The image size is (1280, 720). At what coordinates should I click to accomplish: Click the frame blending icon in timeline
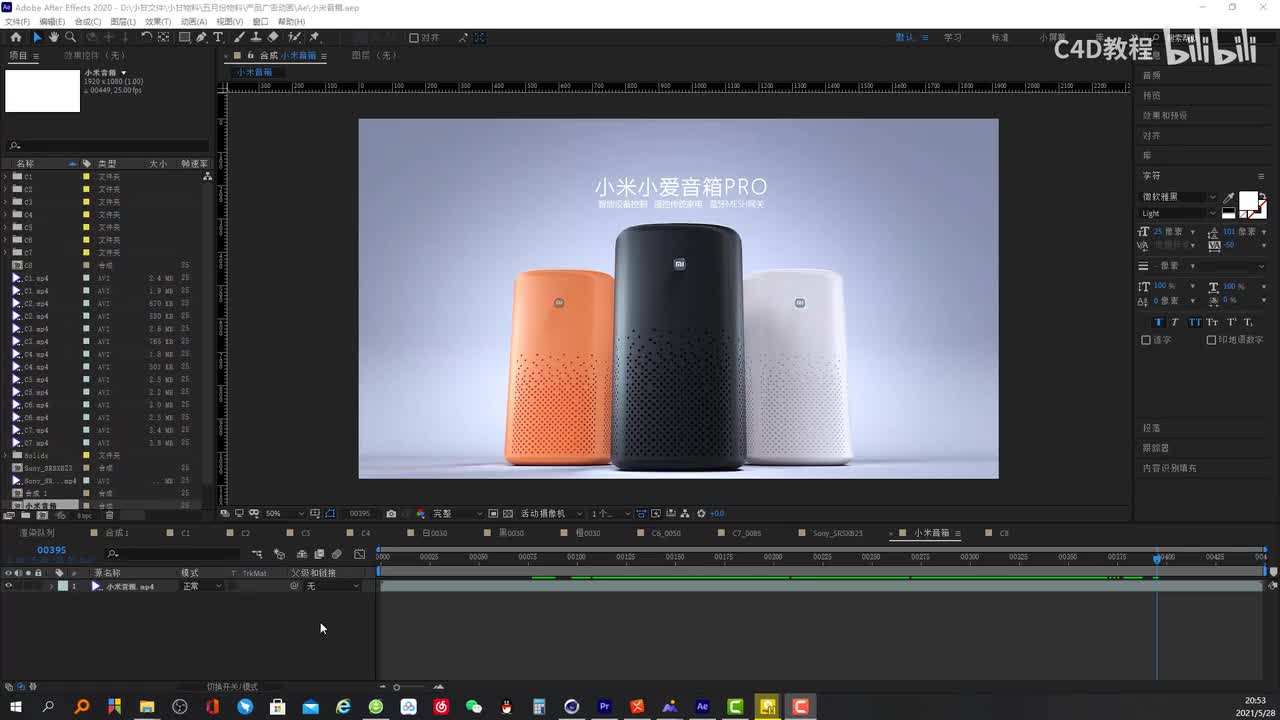(x=319, y=554)
